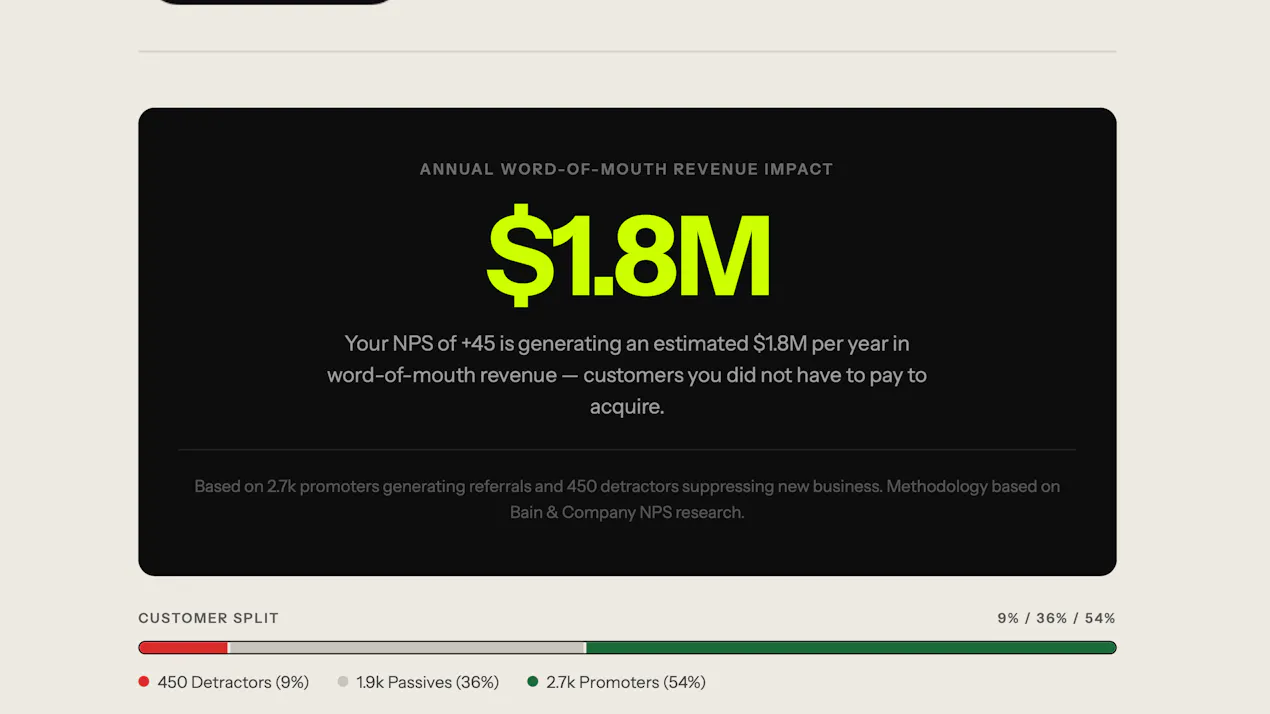The height and width of the screenshot is (714, 1270).
Task: Click the red detractors bar segment
Action: pos(183,648)
